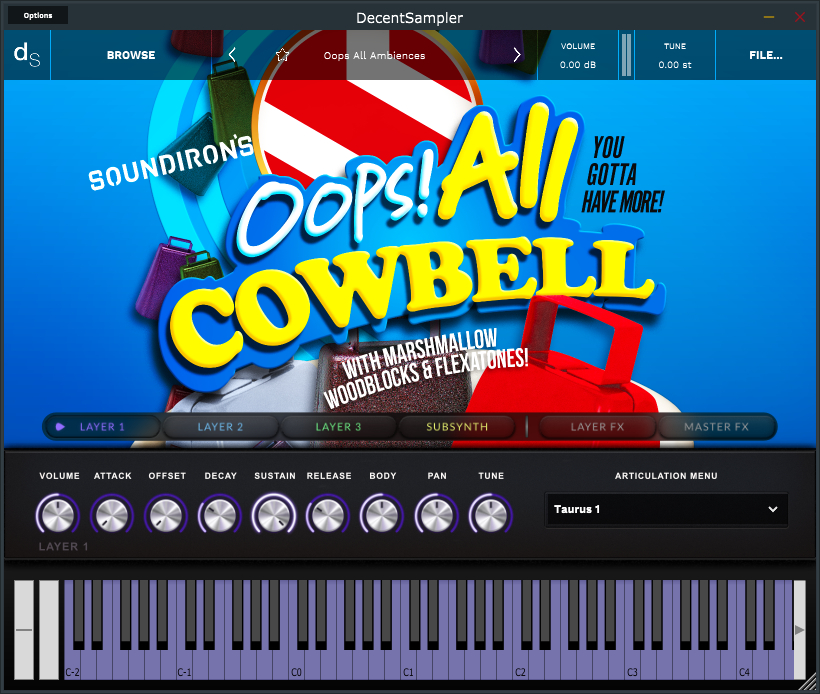The width and height of the screenshot is (820, 694).
Task: Click the ARTICULATION MENU label
Action: pyautogui.click(x=666, y=476)
